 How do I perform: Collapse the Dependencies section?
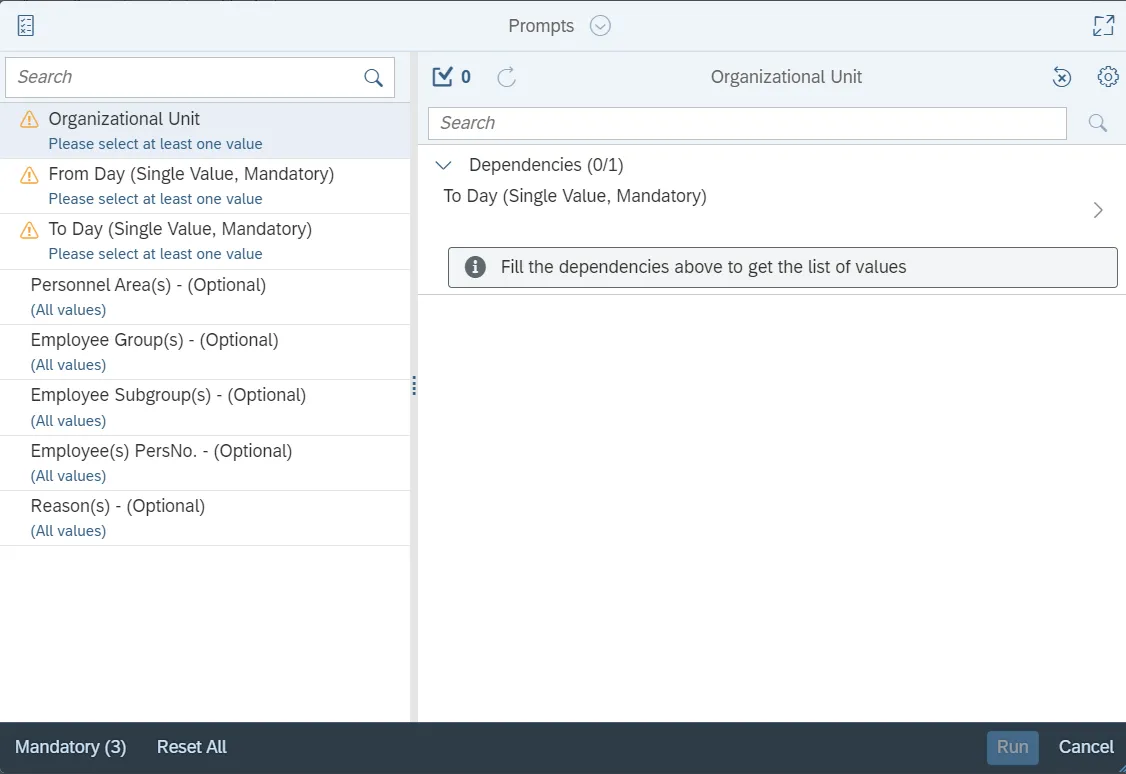coord(446,165)
